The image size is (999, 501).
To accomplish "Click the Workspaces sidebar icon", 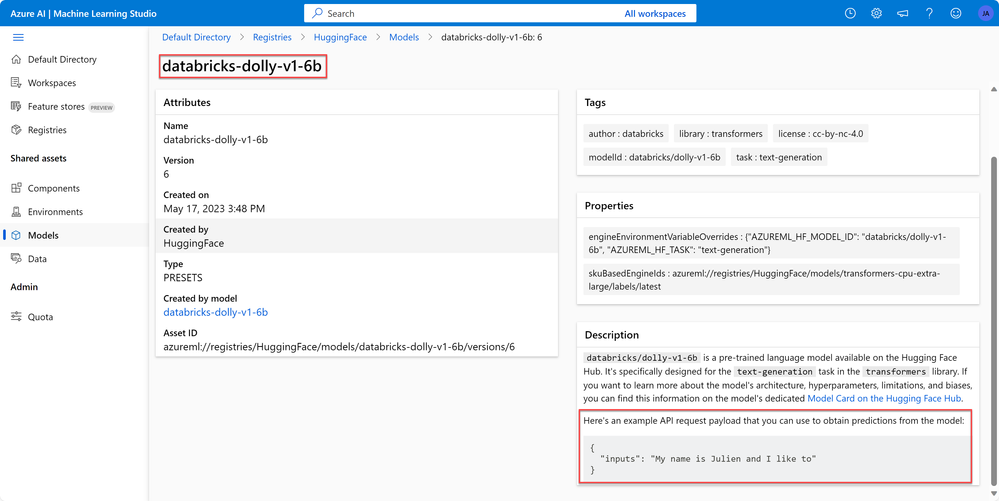I will [x=17, y=83].
